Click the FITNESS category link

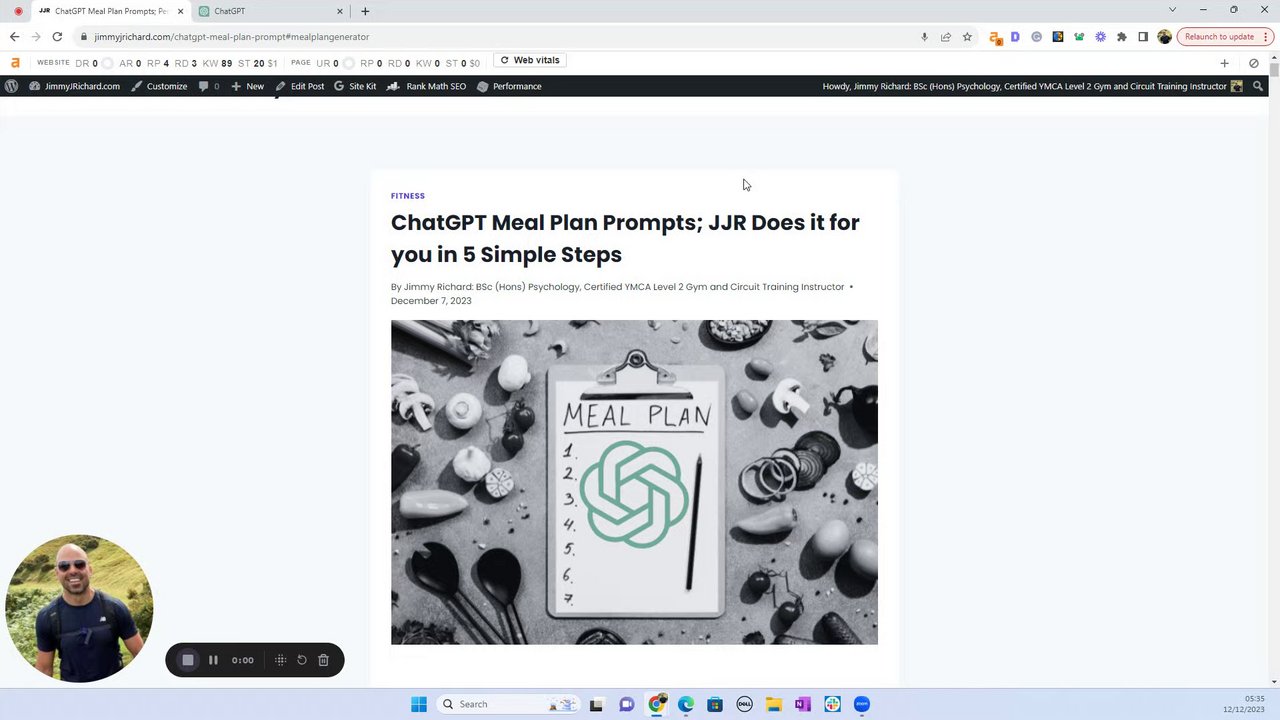(408, 196)
